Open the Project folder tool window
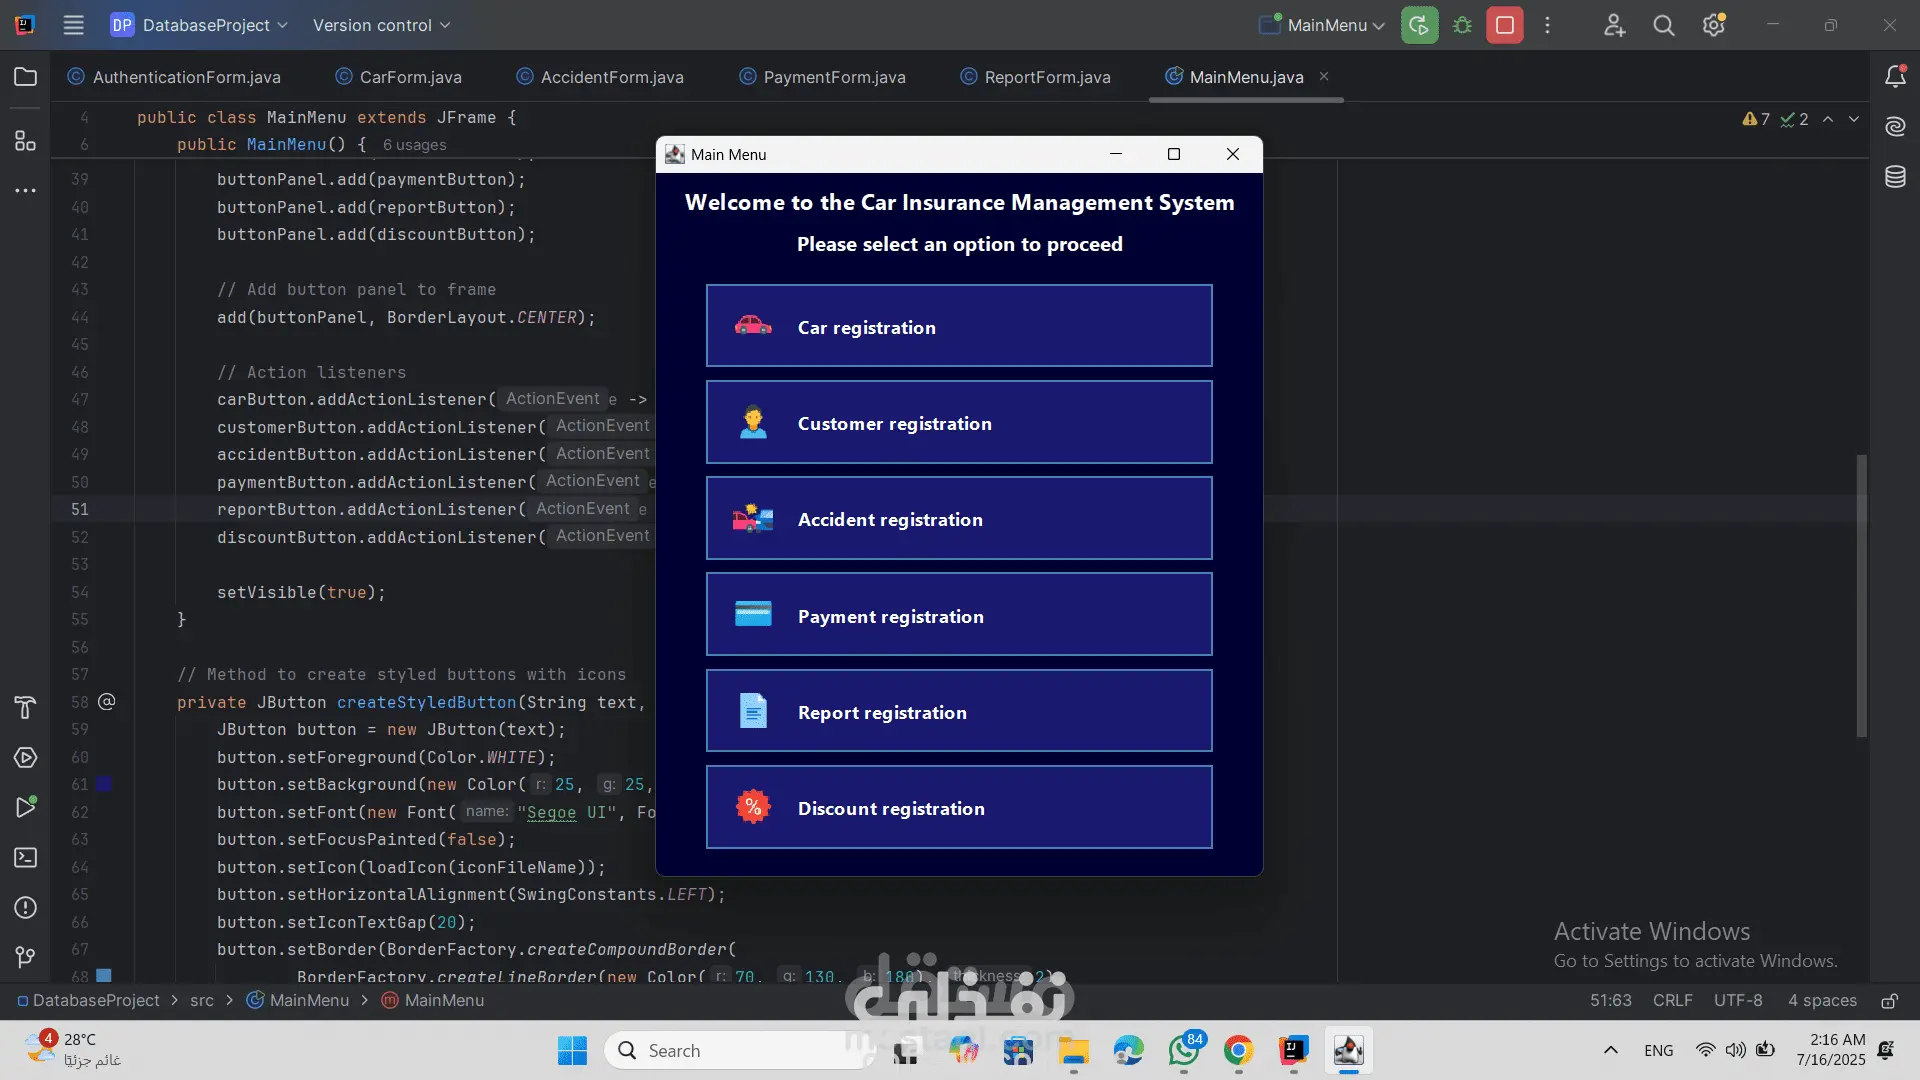Screen dimensions: 1920x1080 (x=25, y=77)
